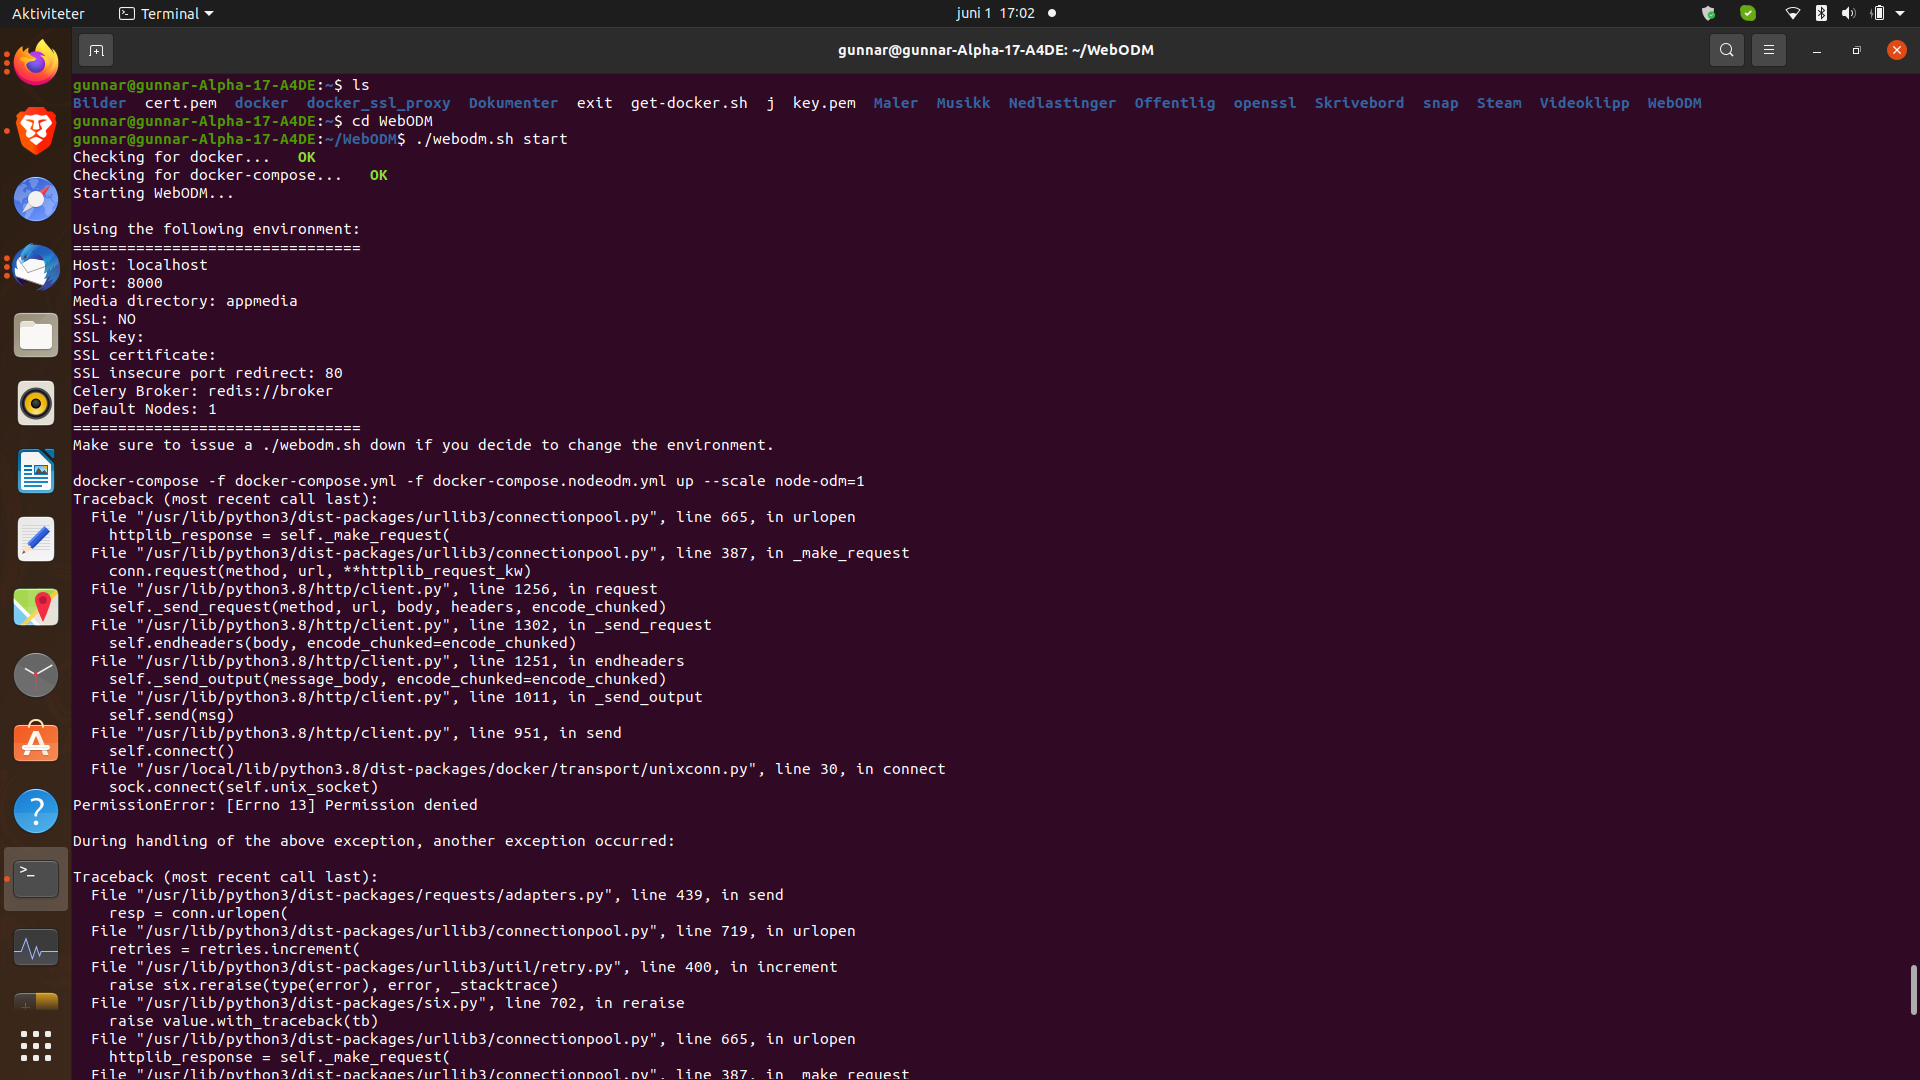Open a new terminal tab
The width and height of the screenshot is (1920, 1080).
[x=96, y=49]
